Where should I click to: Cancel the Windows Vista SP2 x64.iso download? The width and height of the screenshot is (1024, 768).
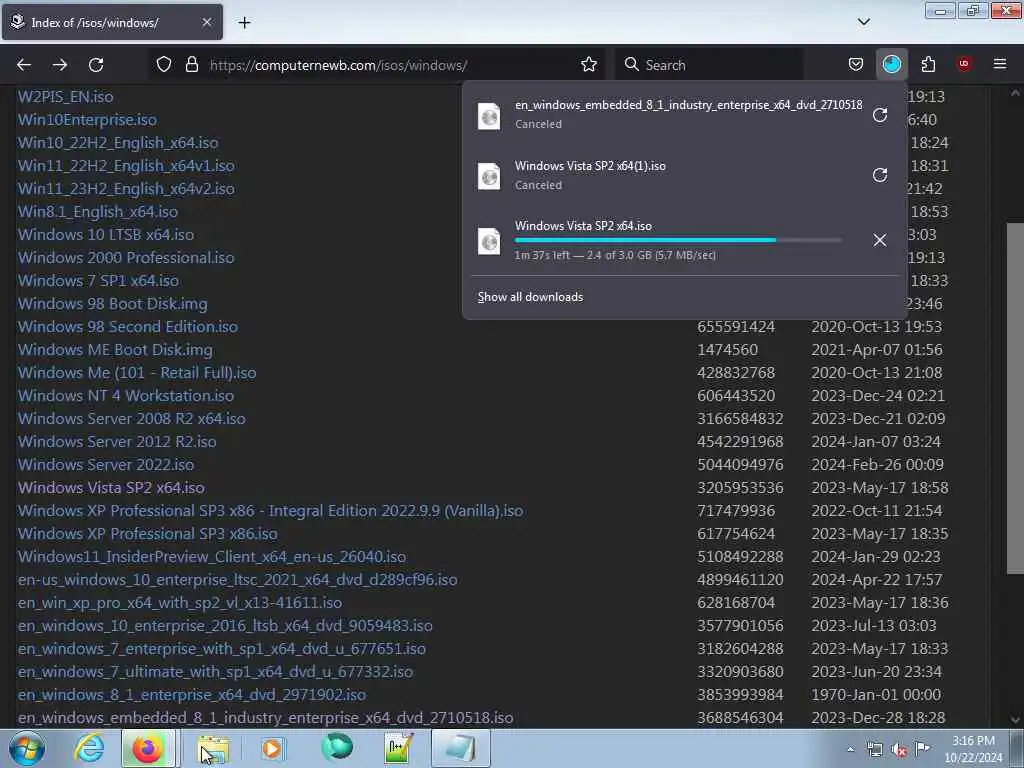point(880,240)
